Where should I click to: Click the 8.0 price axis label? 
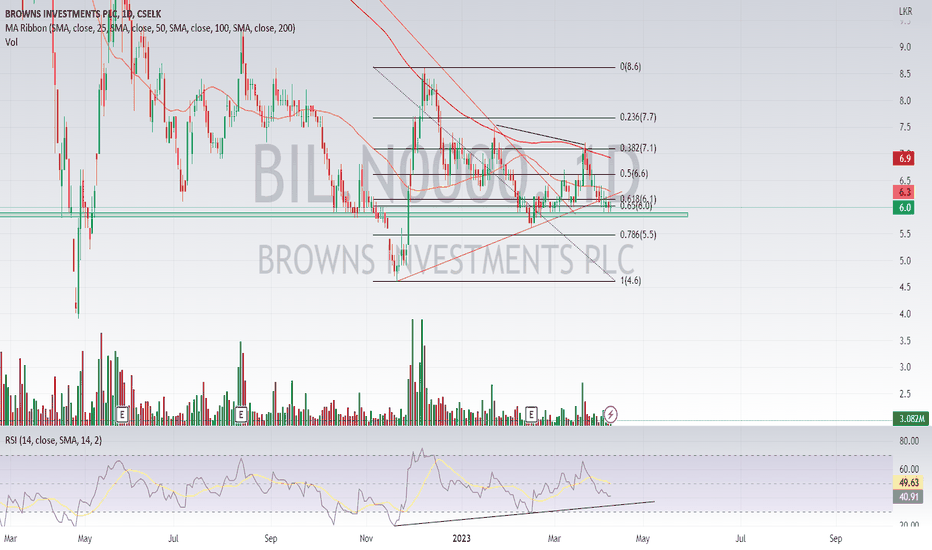coord(905,101)
